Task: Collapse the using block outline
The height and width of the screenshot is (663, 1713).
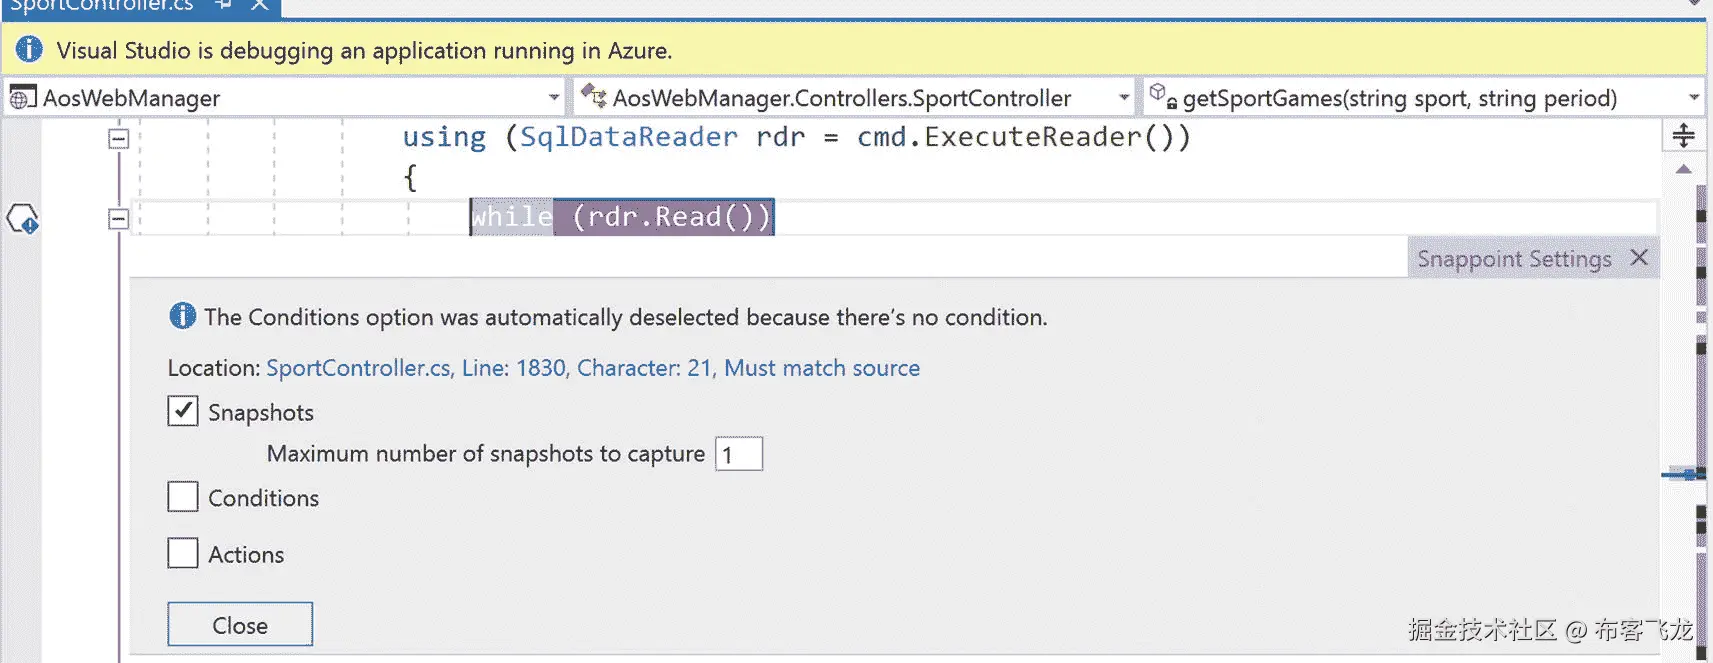Action: 118,138
